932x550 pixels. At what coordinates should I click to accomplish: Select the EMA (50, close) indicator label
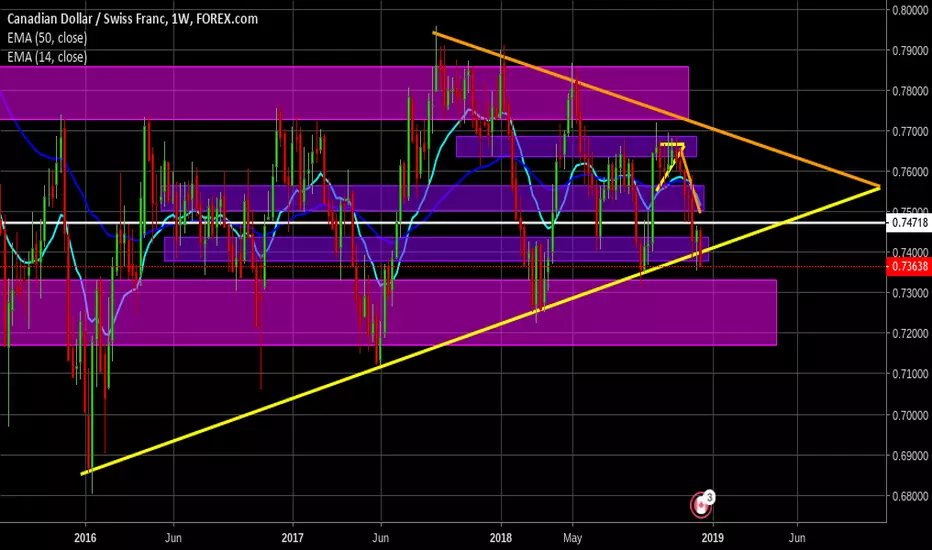point(47,38)
